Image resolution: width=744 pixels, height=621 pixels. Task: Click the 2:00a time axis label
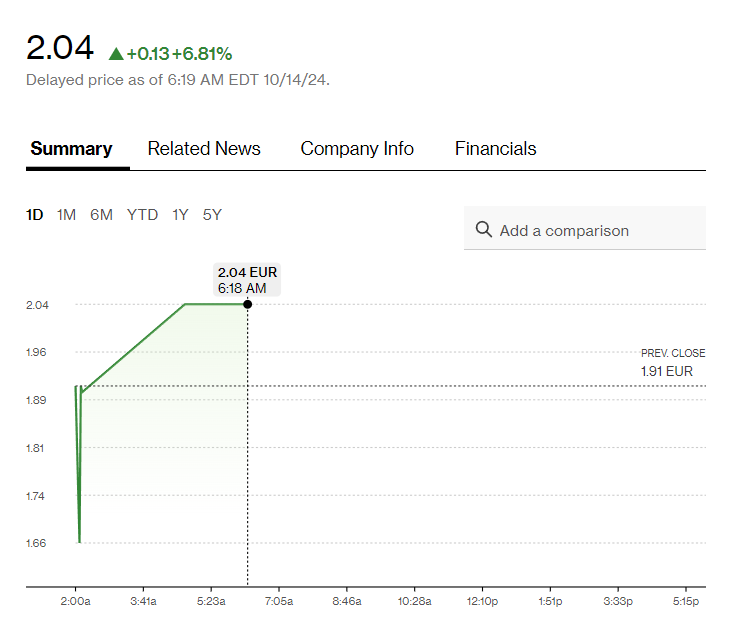click(75, 601)
